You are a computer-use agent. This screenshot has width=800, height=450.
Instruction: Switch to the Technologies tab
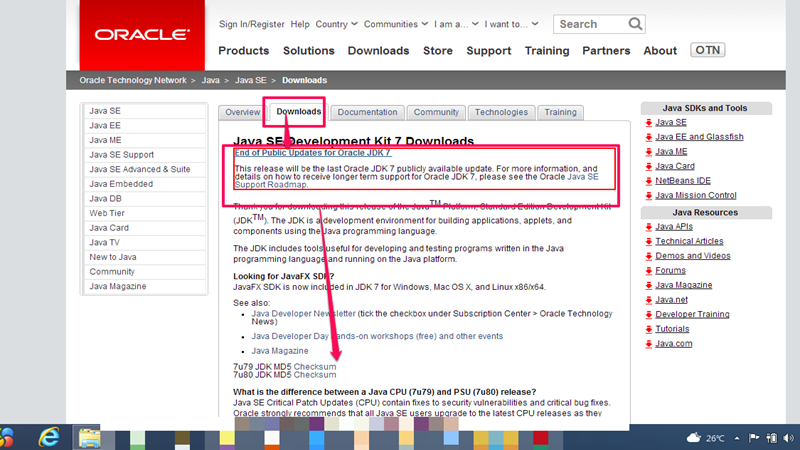[x=502, y=112]
